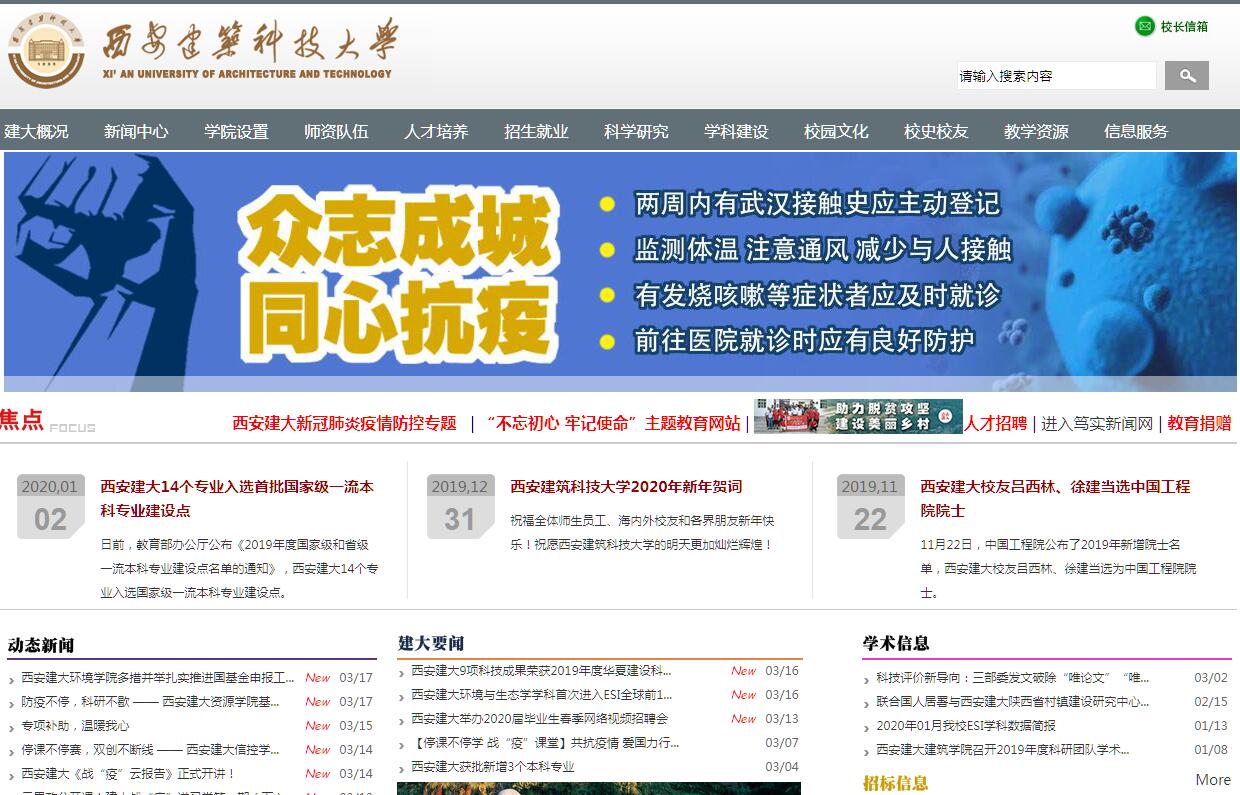Open 西安建筑科技大学2020年新年贺词 headline
Image resolution: width=1240 pixels, height=795 pixels.
click(x=626, y=487)
